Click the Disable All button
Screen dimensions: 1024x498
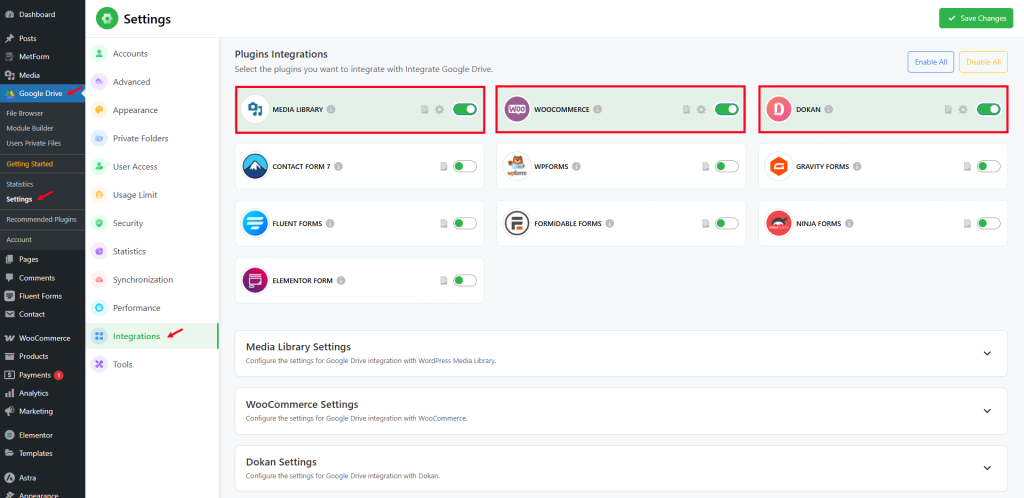point(983,62)
